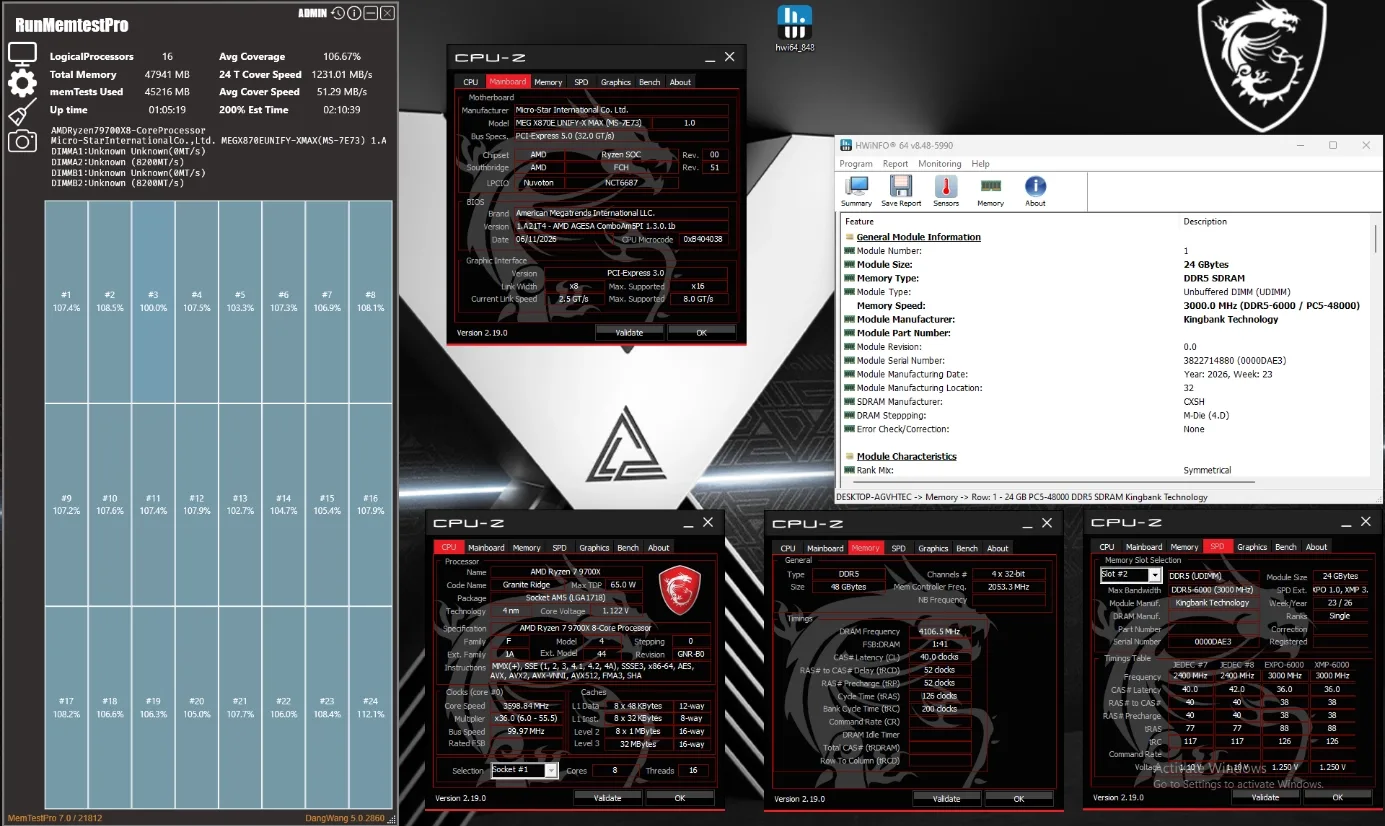Open Mainboard tab in CPU-Z SPD window
The image size is (1385, 826).
click(x=1144, y=547)
